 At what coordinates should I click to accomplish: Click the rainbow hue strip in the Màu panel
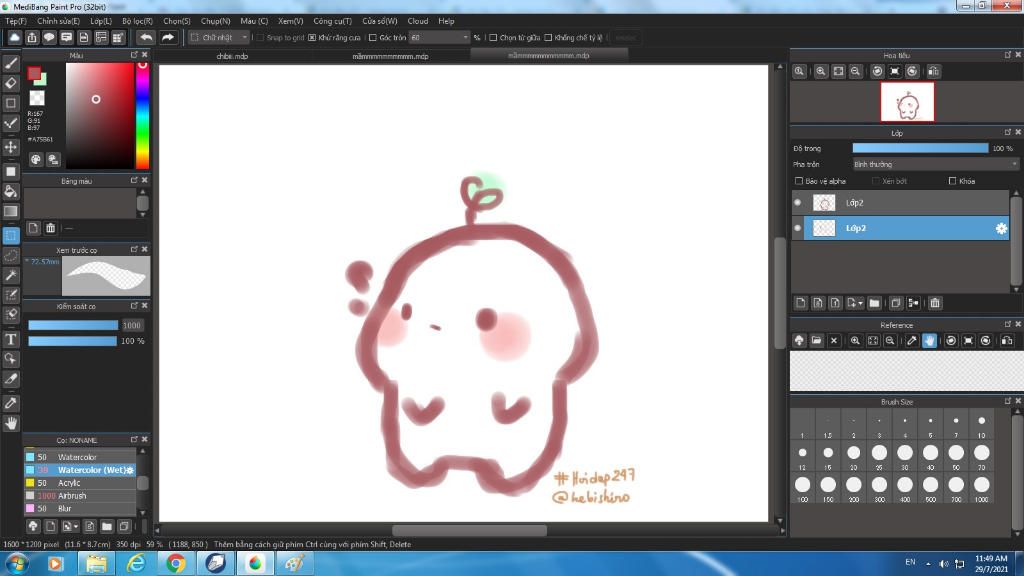[x=142, y=116]
